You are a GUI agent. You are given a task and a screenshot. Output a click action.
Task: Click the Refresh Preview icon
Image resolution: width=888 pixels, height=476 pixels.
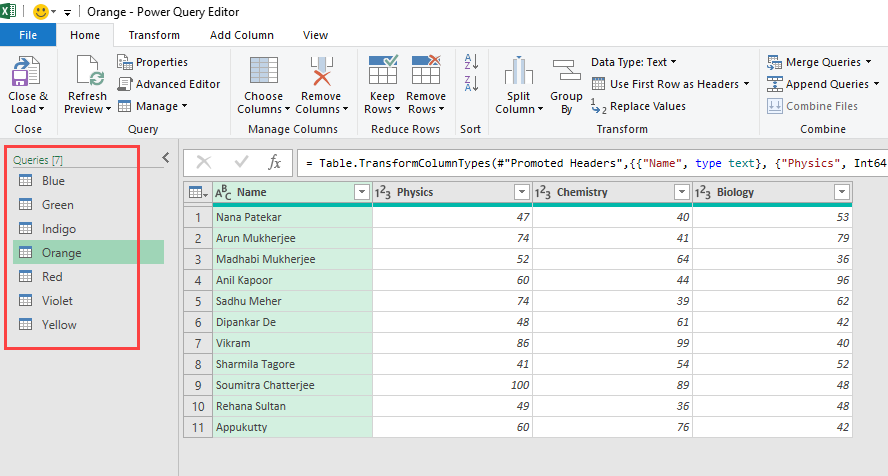89,71
